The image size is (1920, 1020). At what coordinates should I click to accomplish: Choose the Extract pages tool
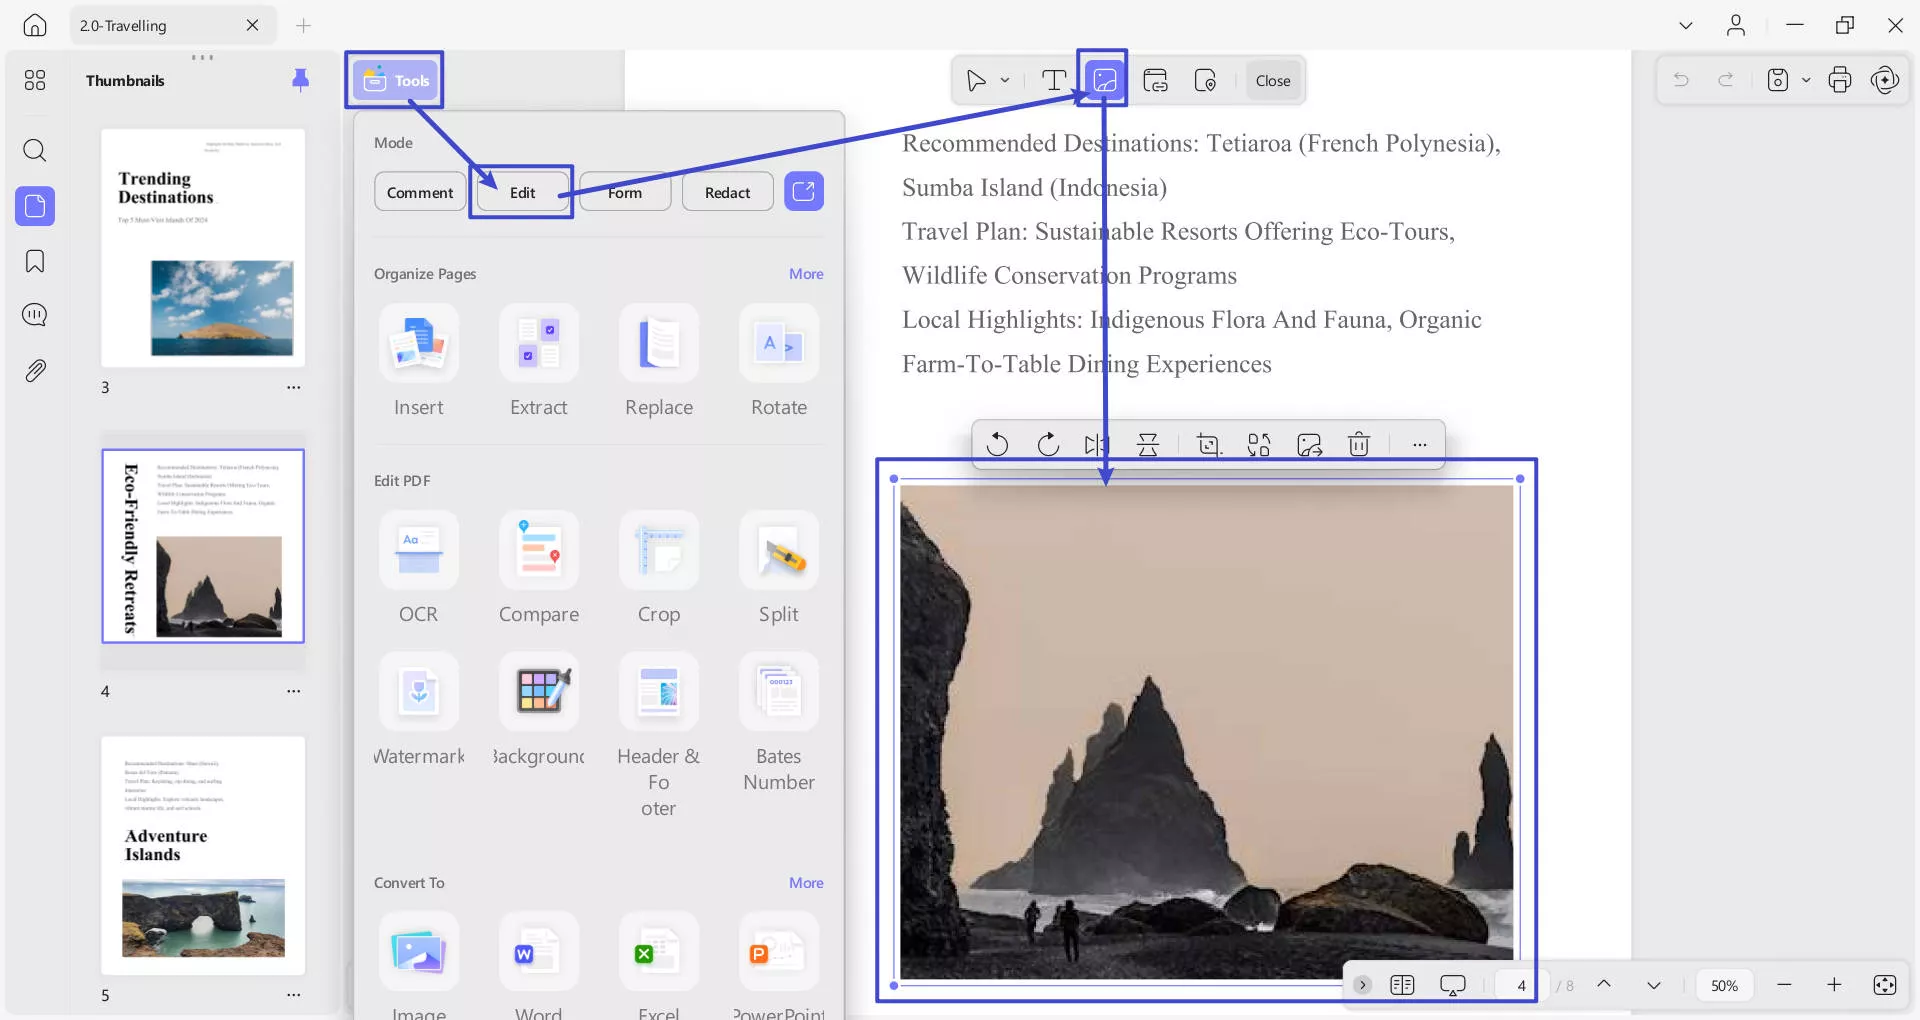point(539,362)
